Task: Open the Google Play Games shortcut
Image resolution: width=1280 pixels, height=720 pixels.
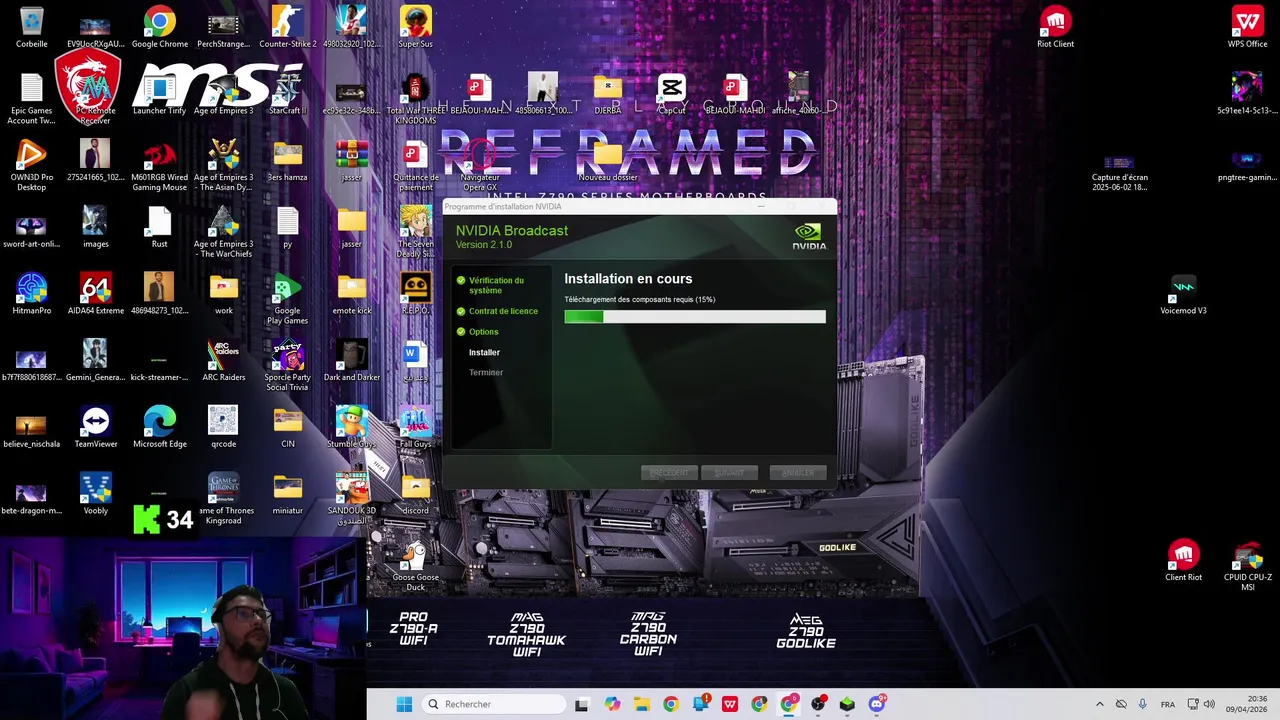Action: click(x=287, y=289)
